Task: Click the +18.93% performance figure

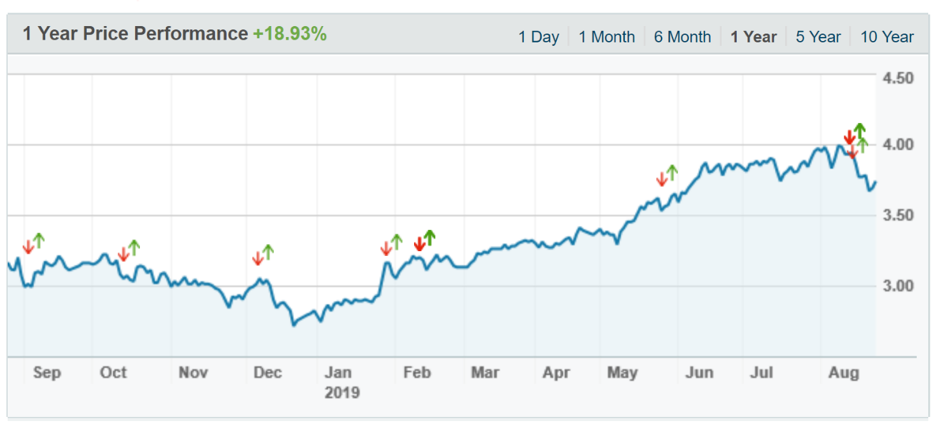Action: click(289, 34)
